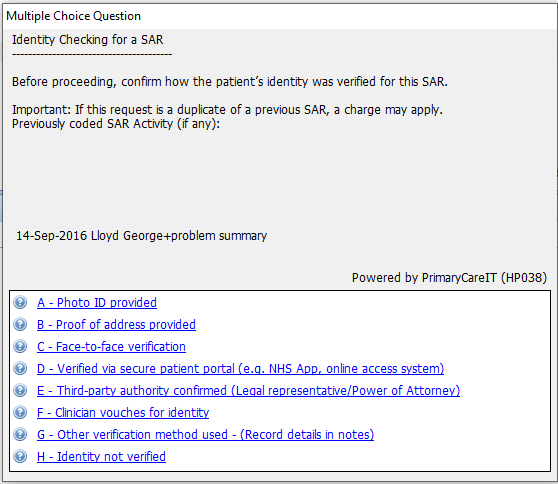Choose E - Third-party authority confirmed
Image resolution: width=558 pixels, height=484 pixels.
pos(248,391)
